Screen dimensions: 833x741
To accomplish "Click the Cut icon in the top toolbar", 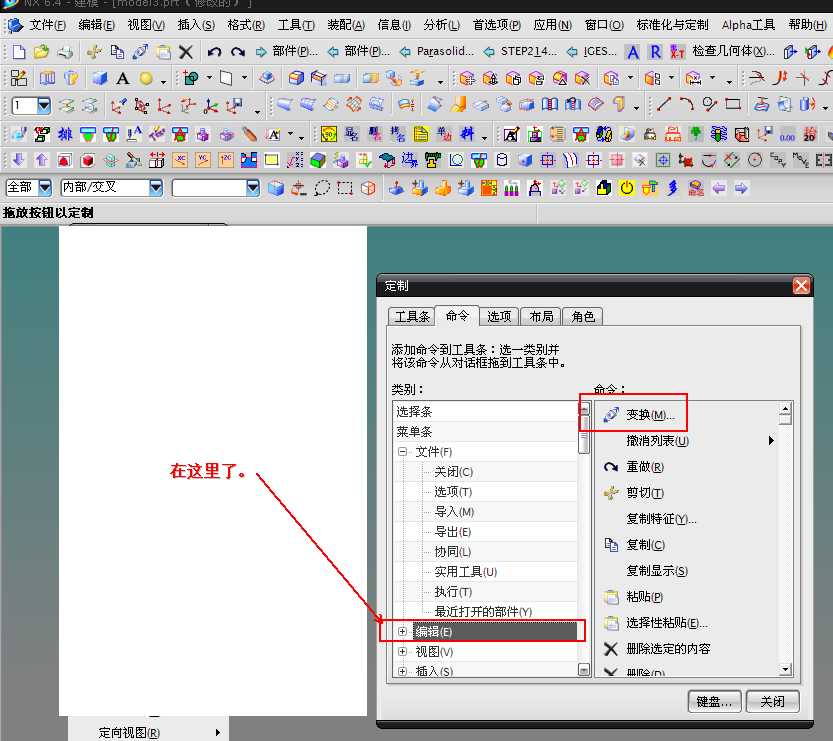I will coord(94,52).
